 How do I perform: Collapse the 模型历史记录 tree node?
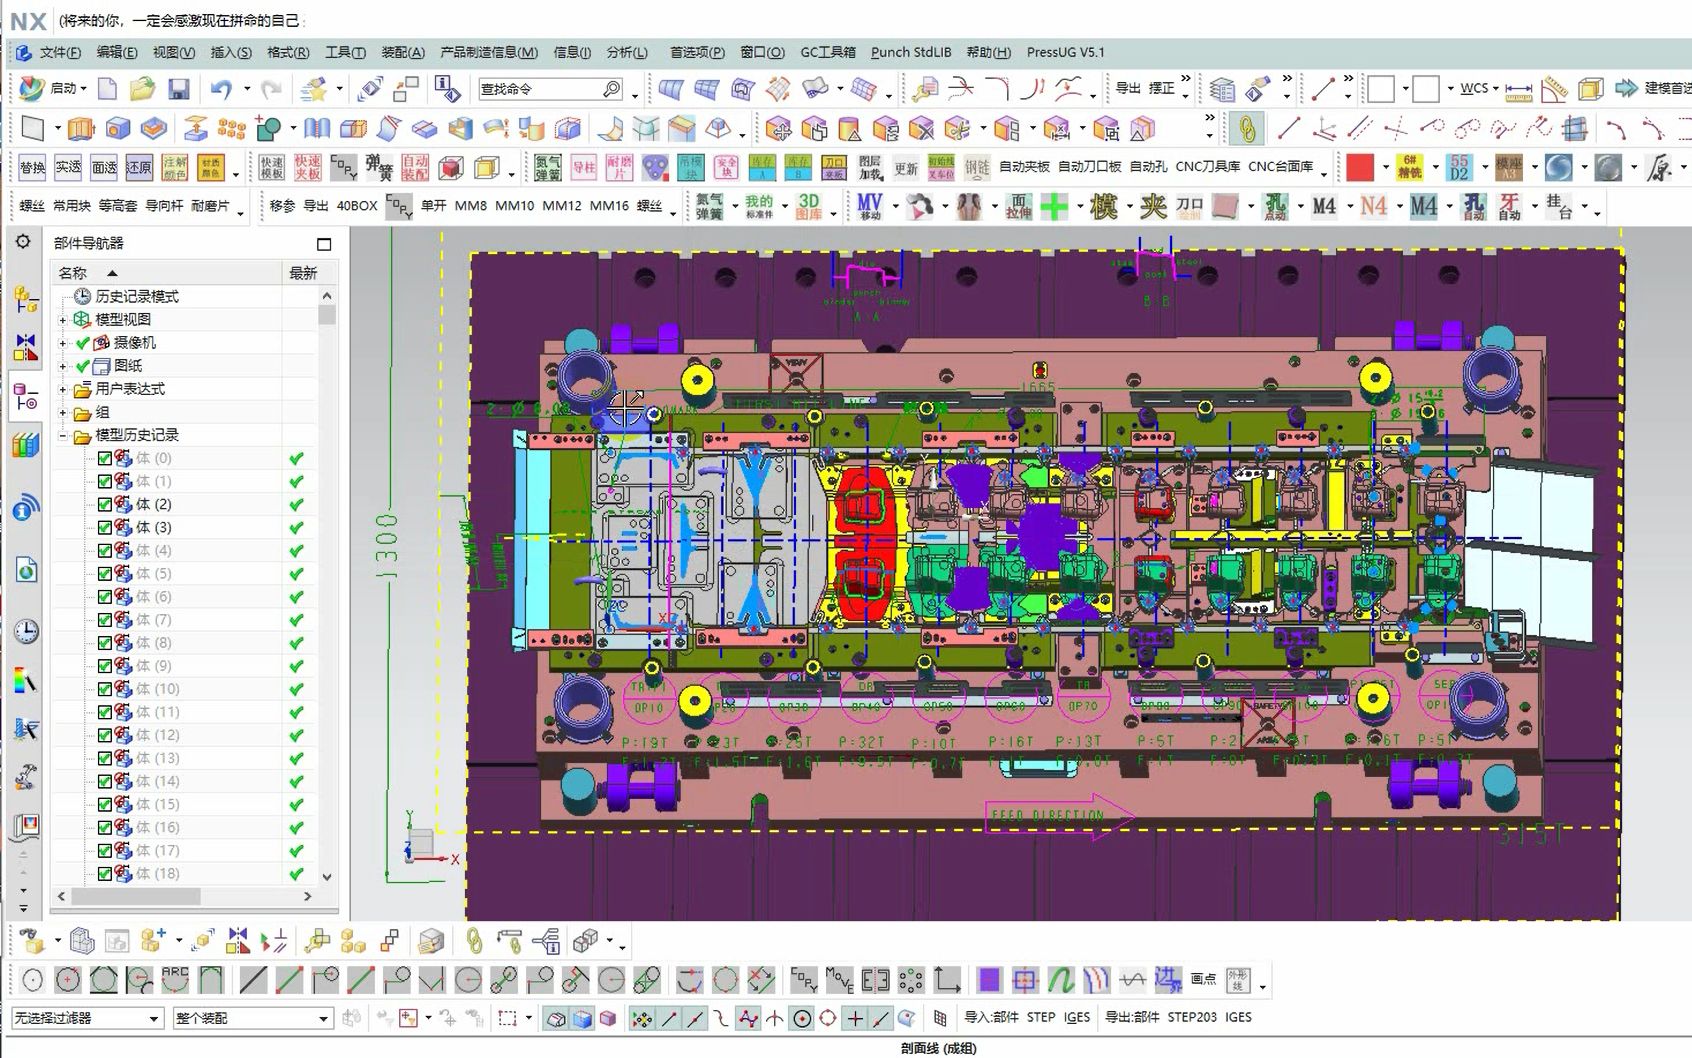point(63,435)
